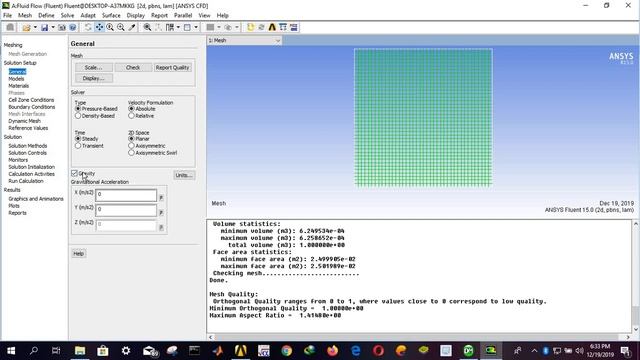Image resolution: width=640 pixels, height=360 pixels.
Task: Click the blue panels toolbar icon at the right end
Action: coord(294,27)
